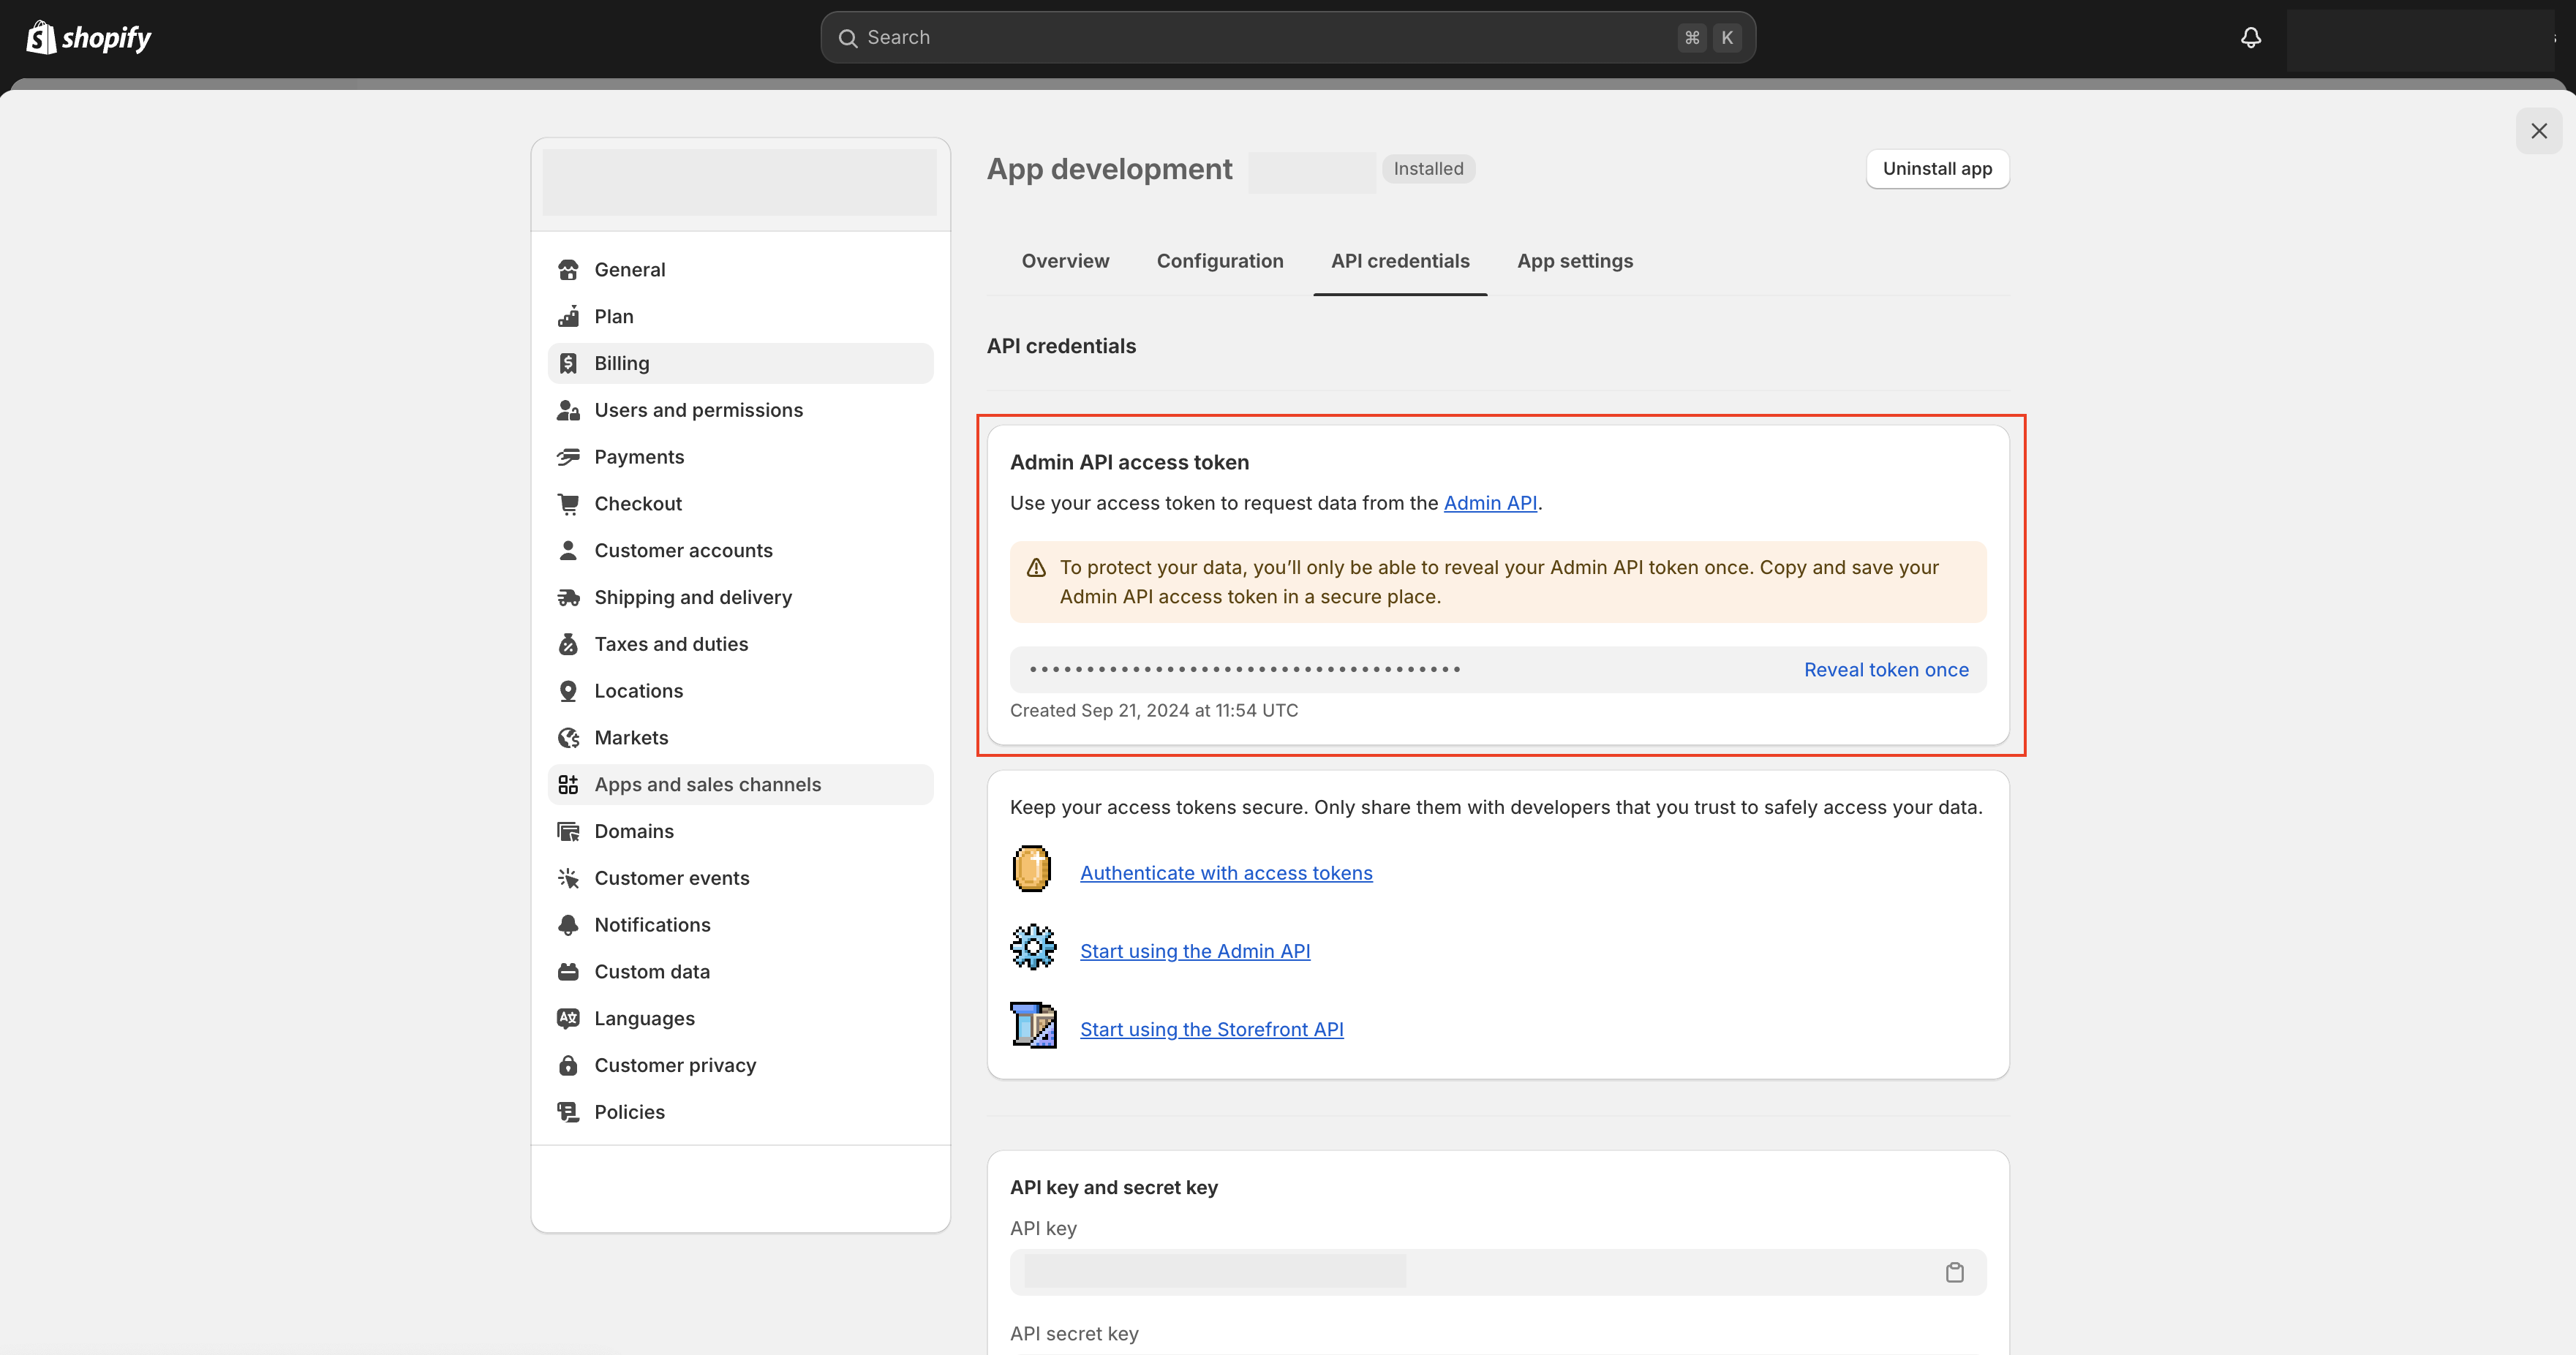Click the gold coin token icon
2576x1355 pixels.
1032,869
